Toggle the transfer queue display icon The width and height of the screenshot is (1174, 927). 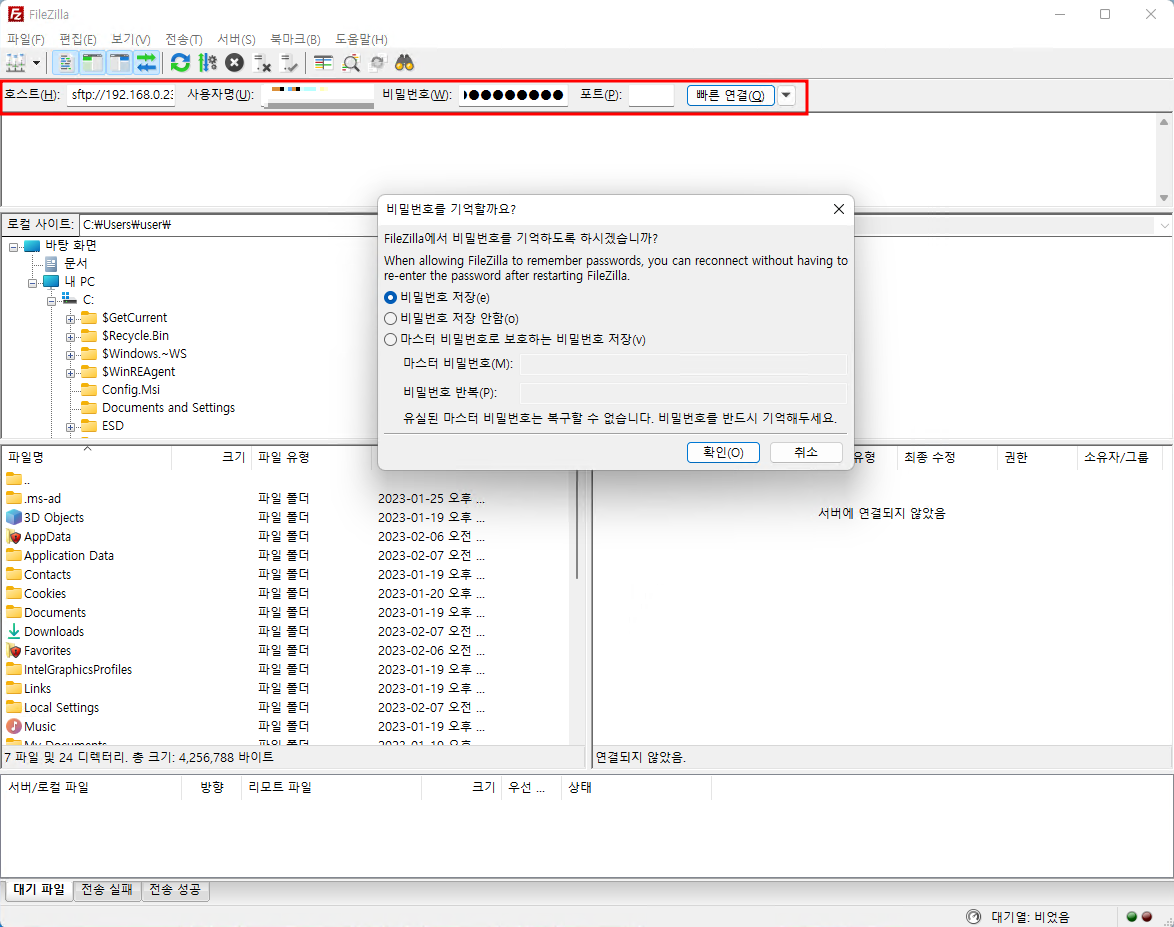click(x=147, y=63)
